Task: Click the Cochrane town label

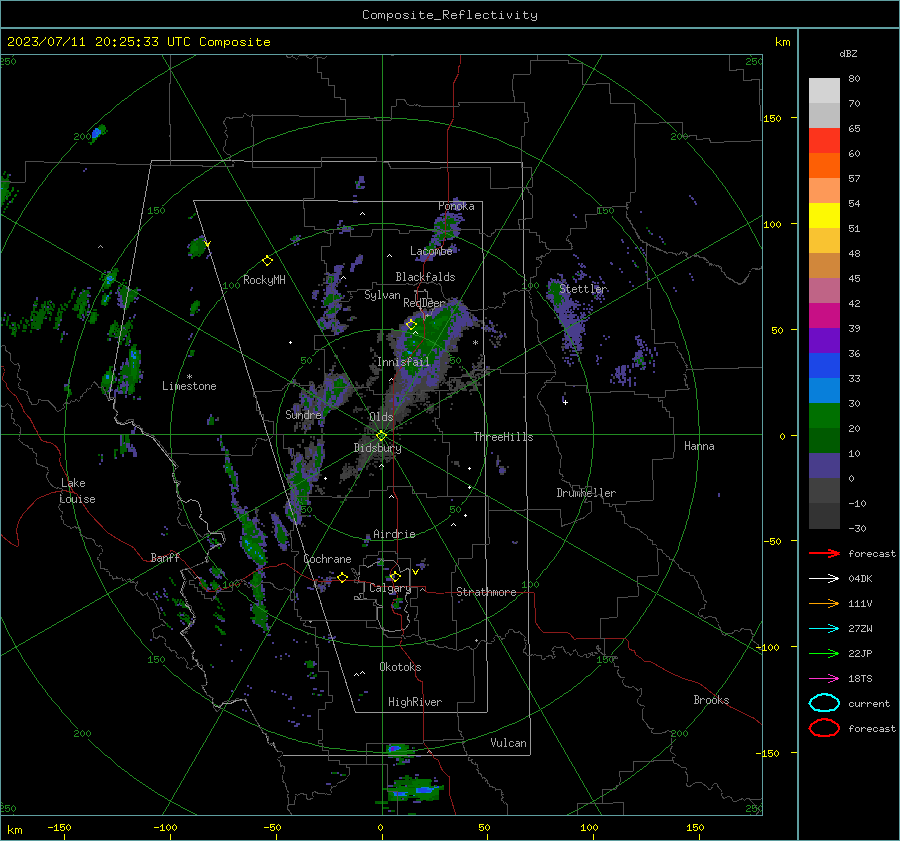Action: coord(327,559)
